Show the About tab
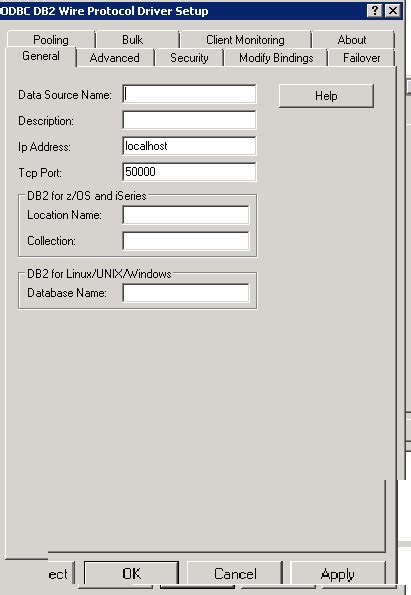This screenshot has width=411, height=595. pos(352,39)
